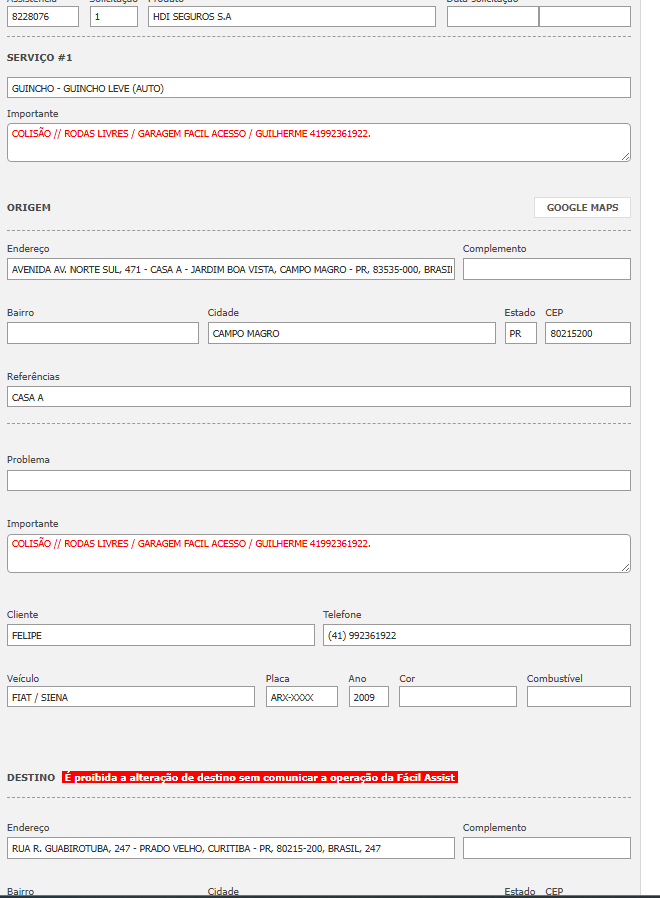Click the origin Endereço field with Avenida Norte Sul
The width and height of the screenshot is (660, 898).
pos(230,269)
